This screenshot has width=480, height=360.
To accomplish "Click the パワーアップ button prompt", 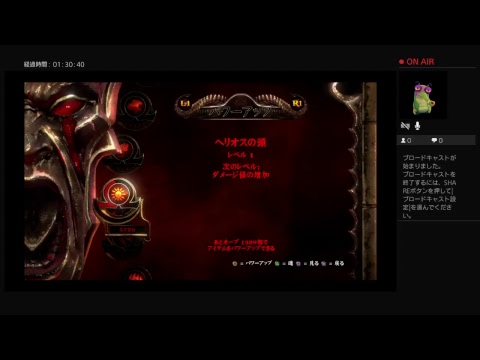I will [x=252, y=263].
